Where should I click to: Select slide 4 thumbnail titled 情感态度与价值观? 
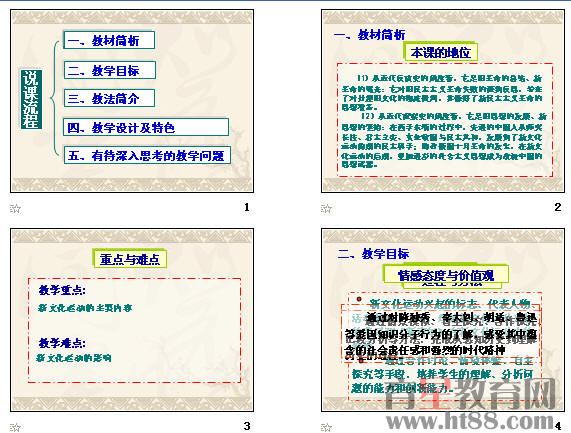(443, 320)
